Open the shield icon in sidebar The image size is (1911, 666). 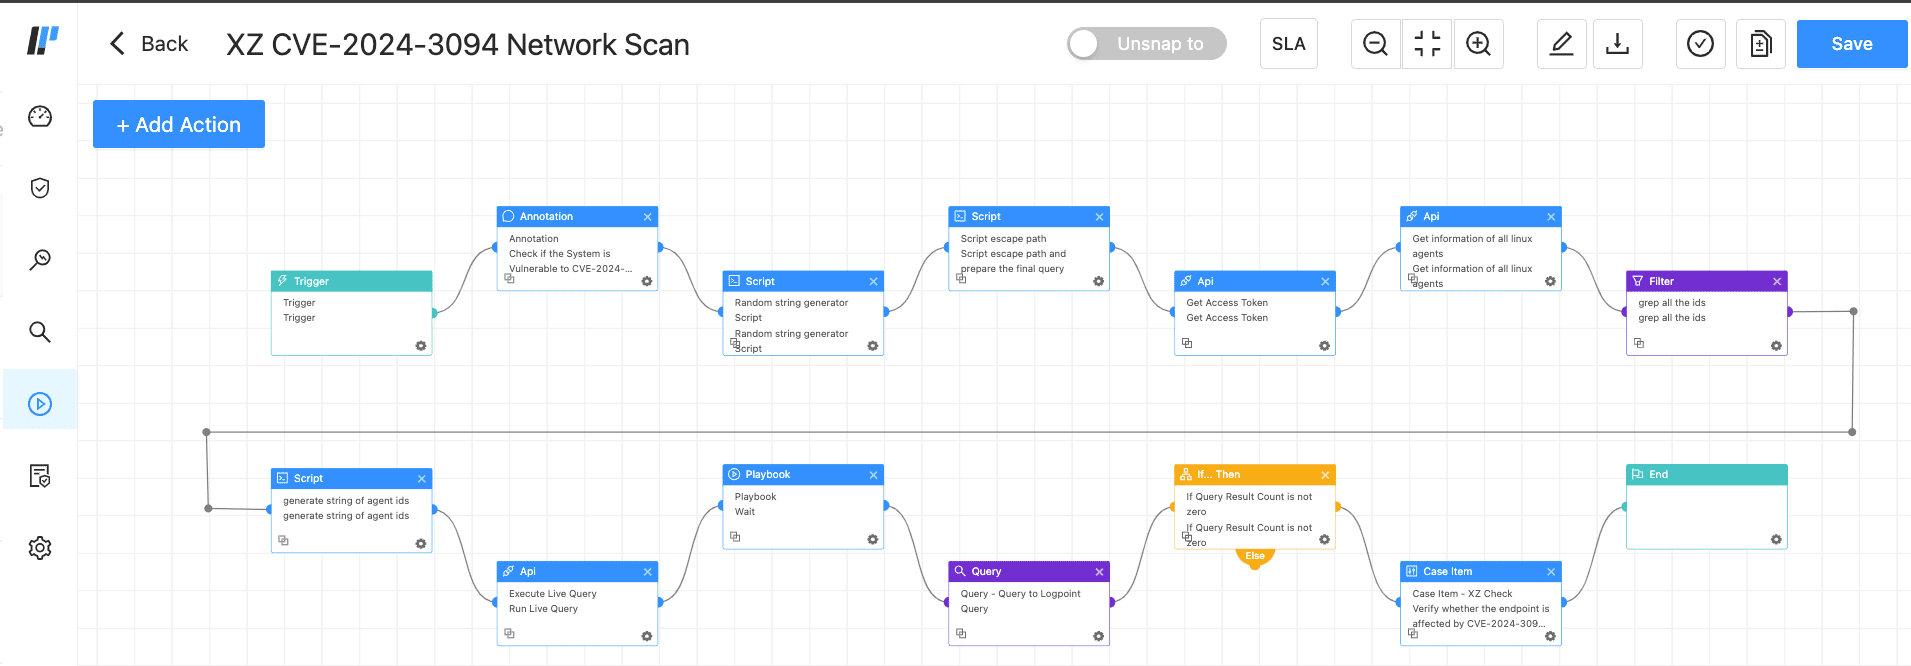click(40, 188)
